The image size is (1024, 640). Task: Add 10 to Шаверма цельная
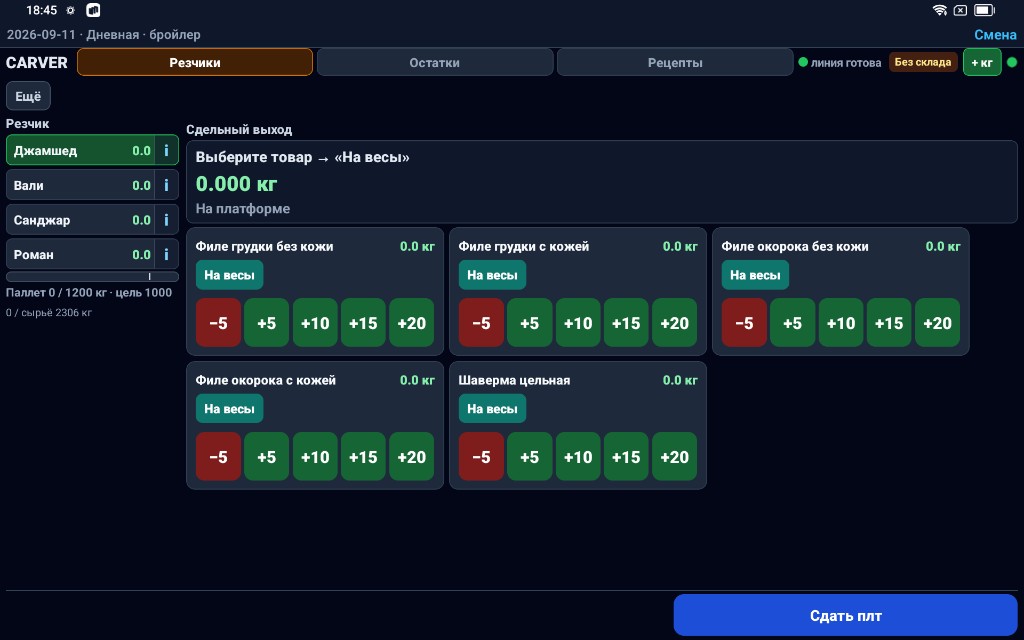pos(578,456)
